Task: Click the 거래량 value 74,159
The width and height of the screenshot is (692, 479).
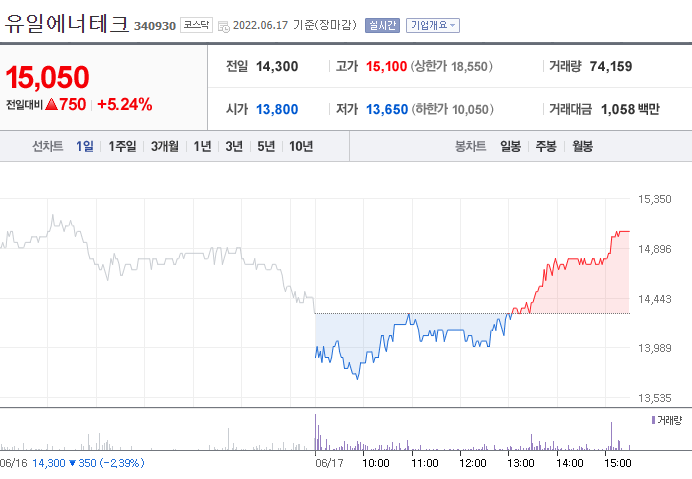Action: [611, 67]
